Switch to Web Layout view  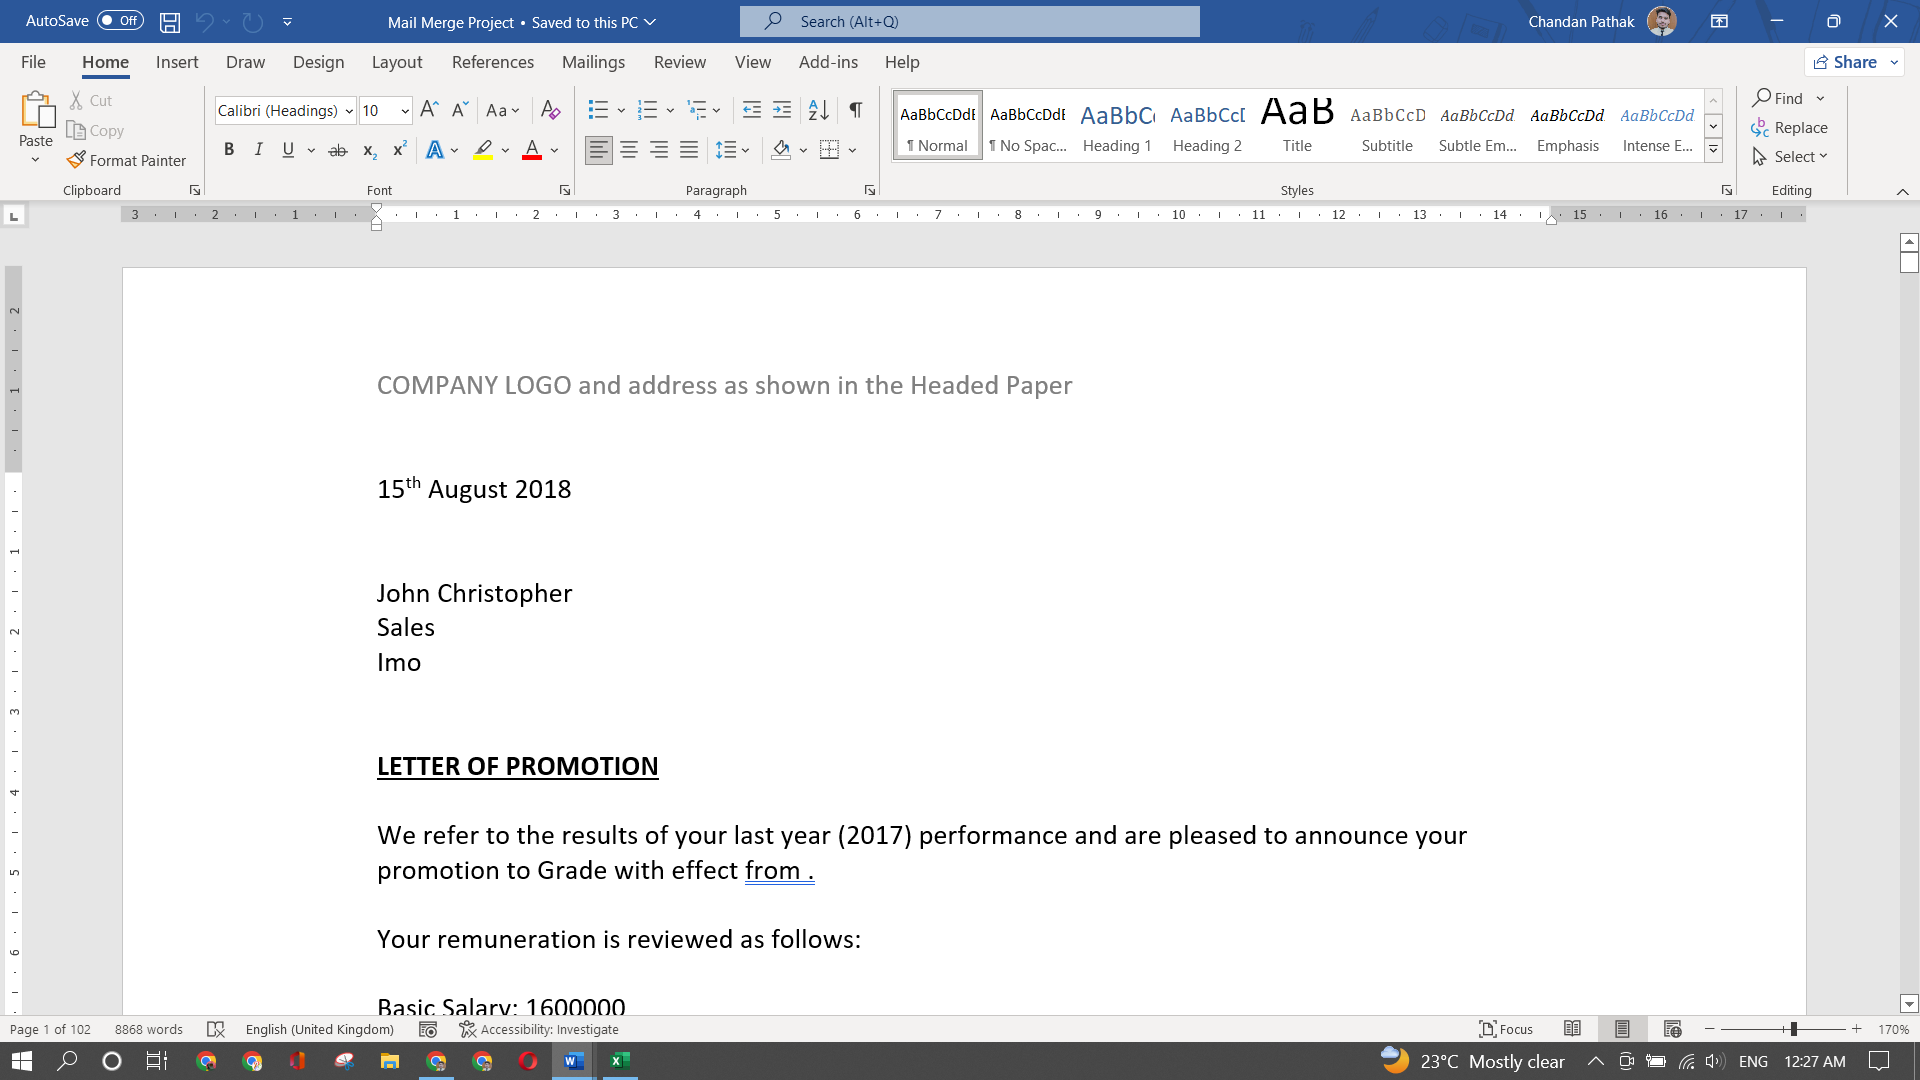(x=1672, y=1029)
